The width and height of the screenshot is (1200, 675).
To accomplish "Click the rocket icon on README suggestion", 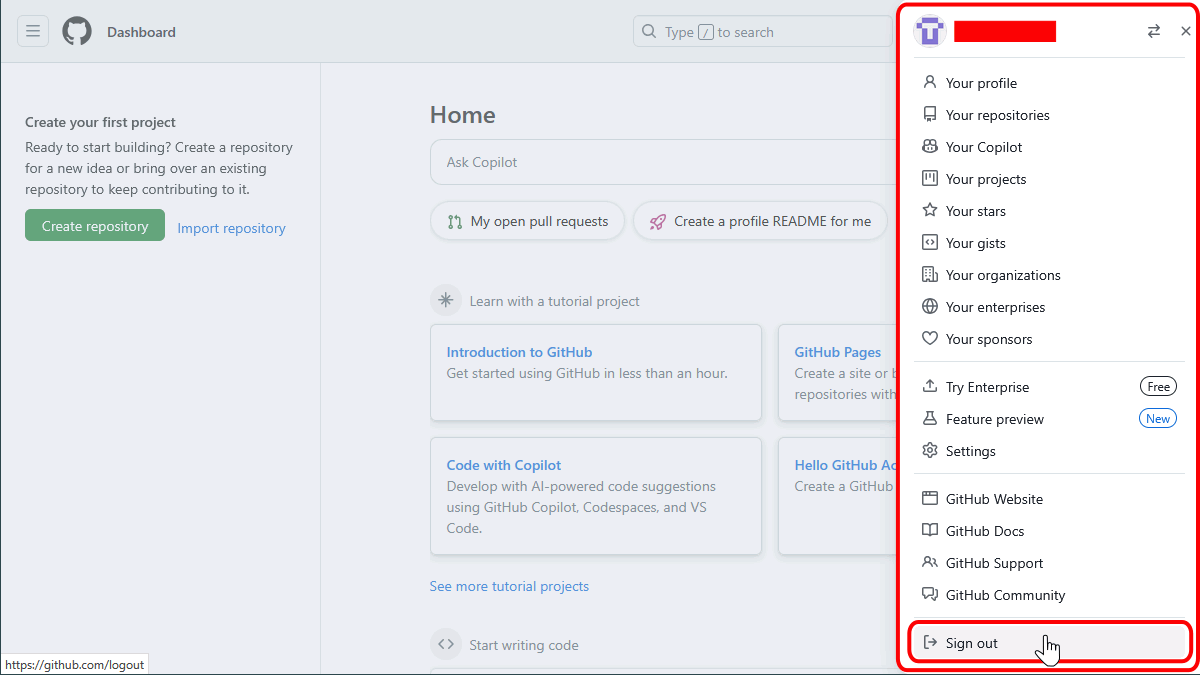I will (658, 222).
